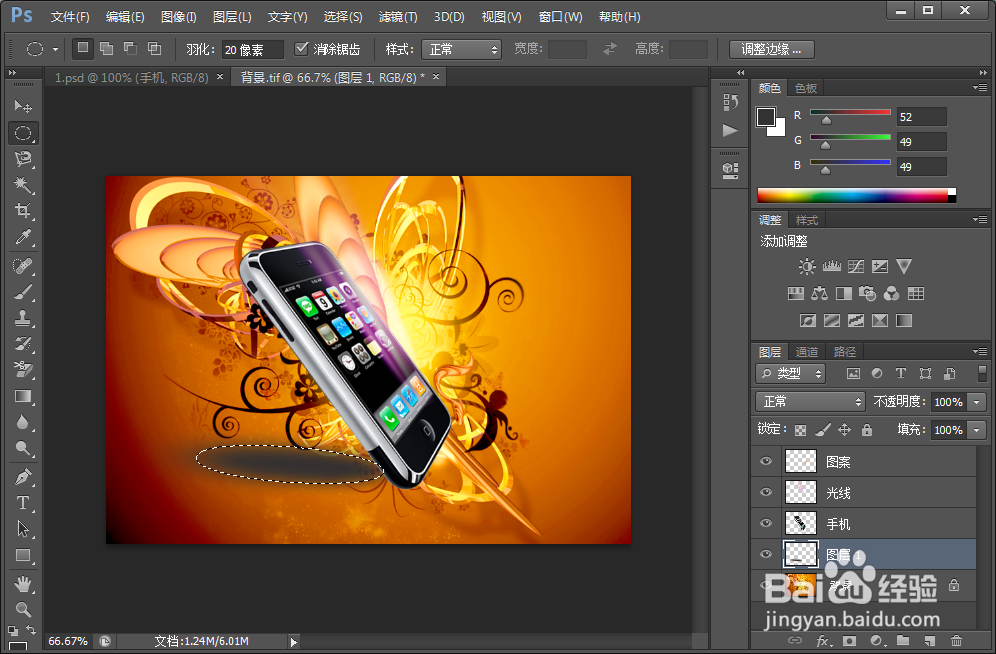Image resolution: width=996 pixels, height=654 pixels.
Task: Open the 填充 fill dropdown arrow
Action: pos(976,430)
